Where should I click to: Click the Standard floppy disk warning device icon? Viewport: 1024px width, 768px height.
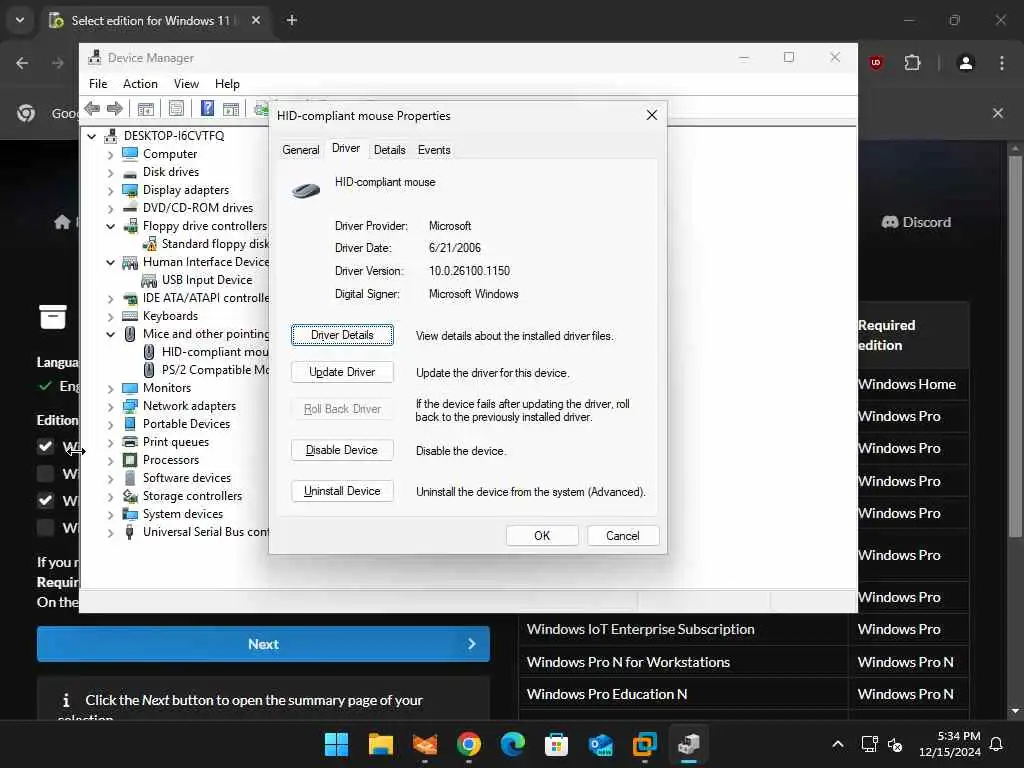point(150,244)
